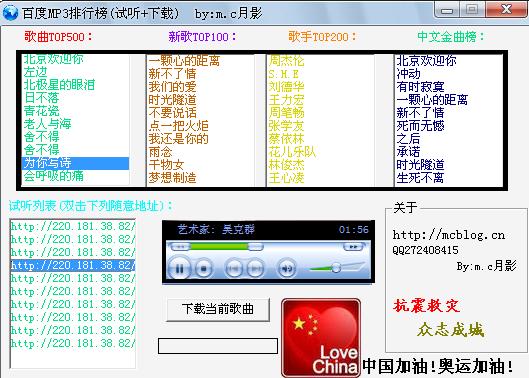Image resolution: width=529 pixels, height=378 pixels.
Task: Click the rewind button on seek bar
Action: point(180,247)
